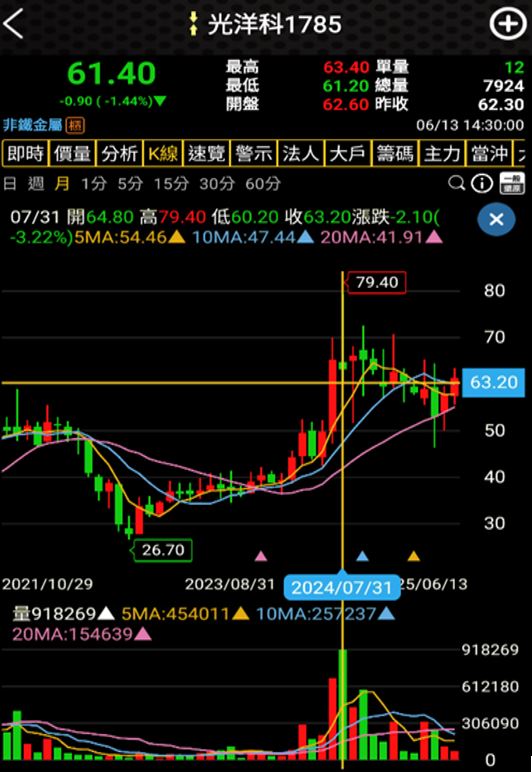Add stock to watchlist with plus icon

coord(508,24)
